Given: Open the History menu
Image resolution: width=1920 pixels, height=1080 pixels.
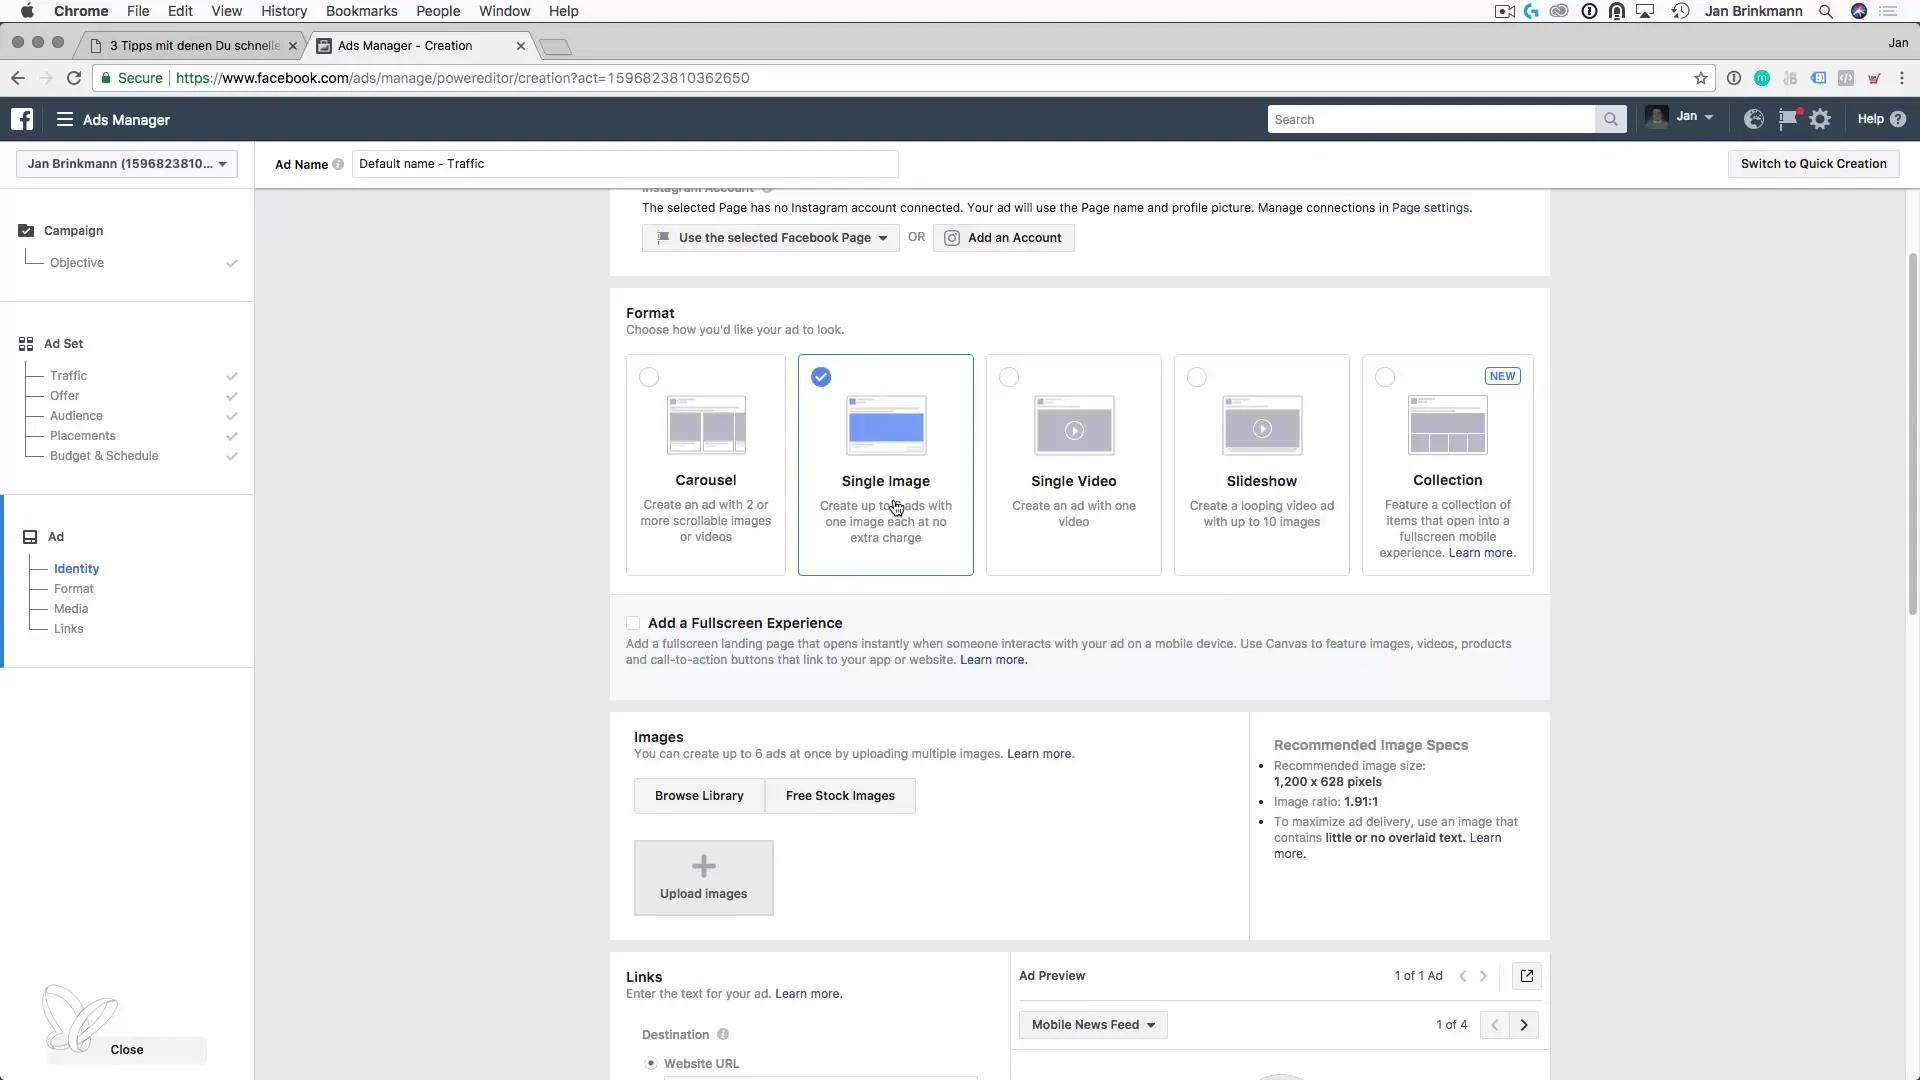Looking at the screenshot, I should pos(284,11).
